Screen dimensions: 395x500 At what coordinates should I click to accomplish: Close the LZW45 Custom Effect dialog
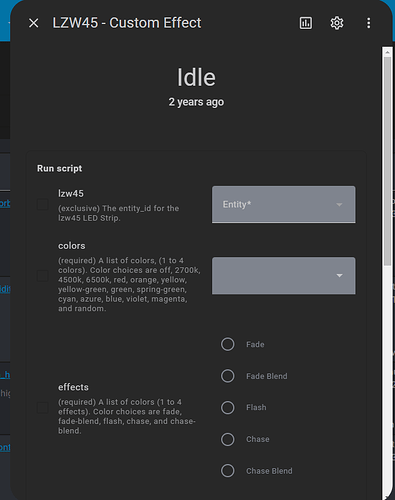tap(34, 23)
